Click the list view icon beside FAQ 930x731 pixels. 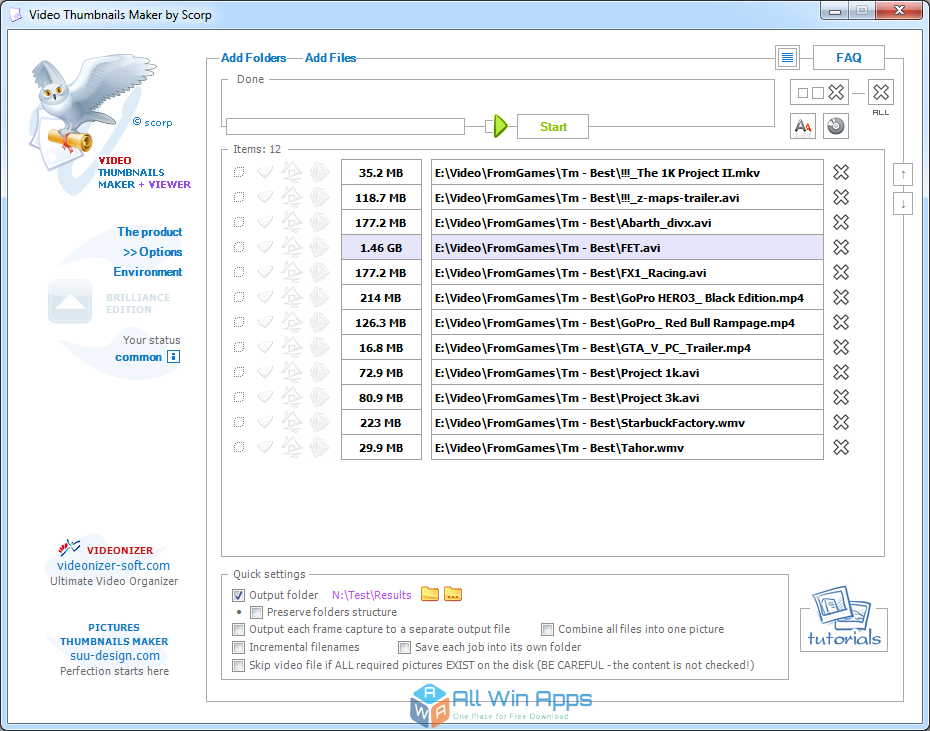pos(787,58)
